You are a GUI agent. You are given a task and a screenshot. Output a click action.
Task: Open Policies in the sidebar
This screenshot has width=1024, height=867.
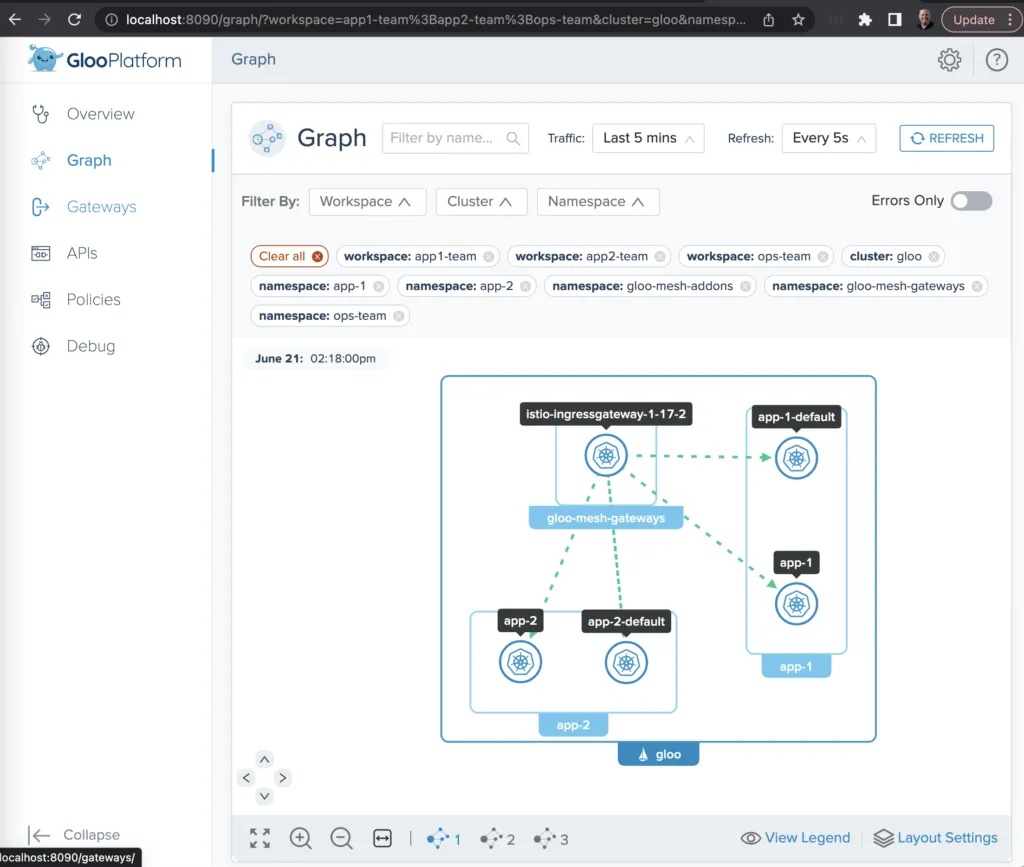pyautogui.click(x=93, y=300)
